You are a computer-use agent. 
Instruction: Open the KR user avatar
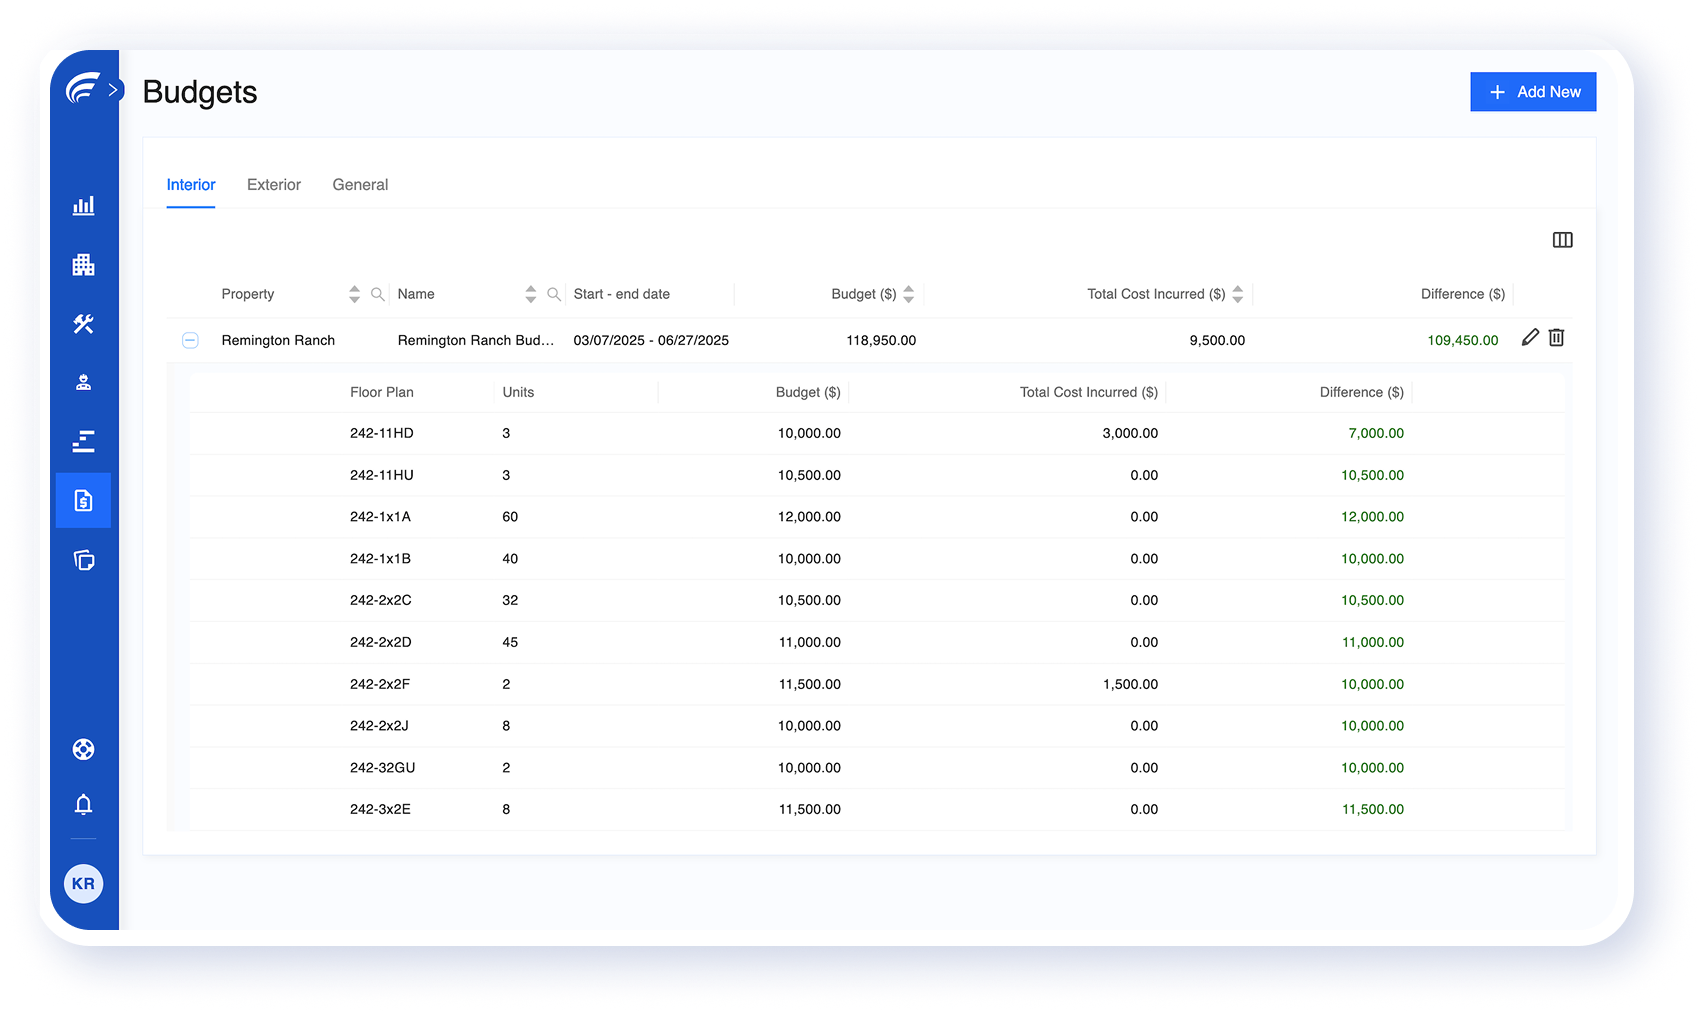pyautogui.click(x=83, y=884)
